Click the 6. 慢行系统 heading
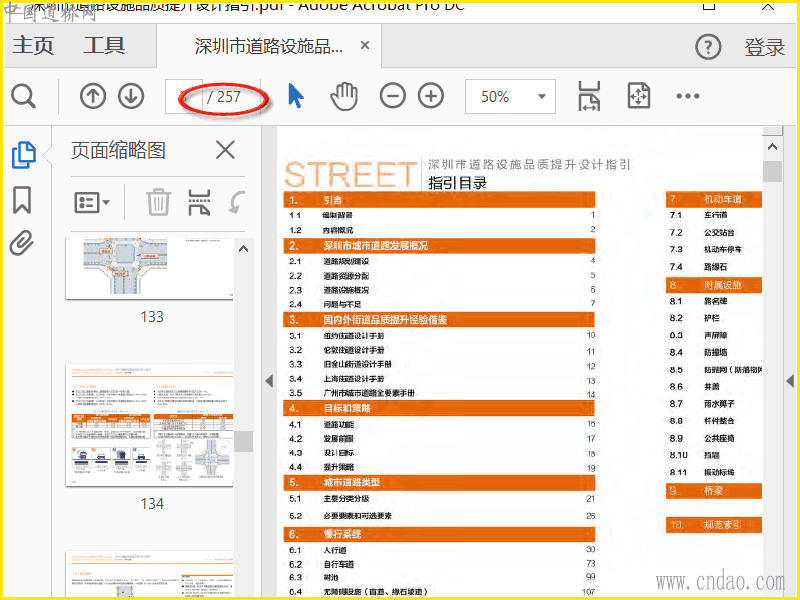The height and width of the screenshot is (600, 800). click(x=439, y=534)
